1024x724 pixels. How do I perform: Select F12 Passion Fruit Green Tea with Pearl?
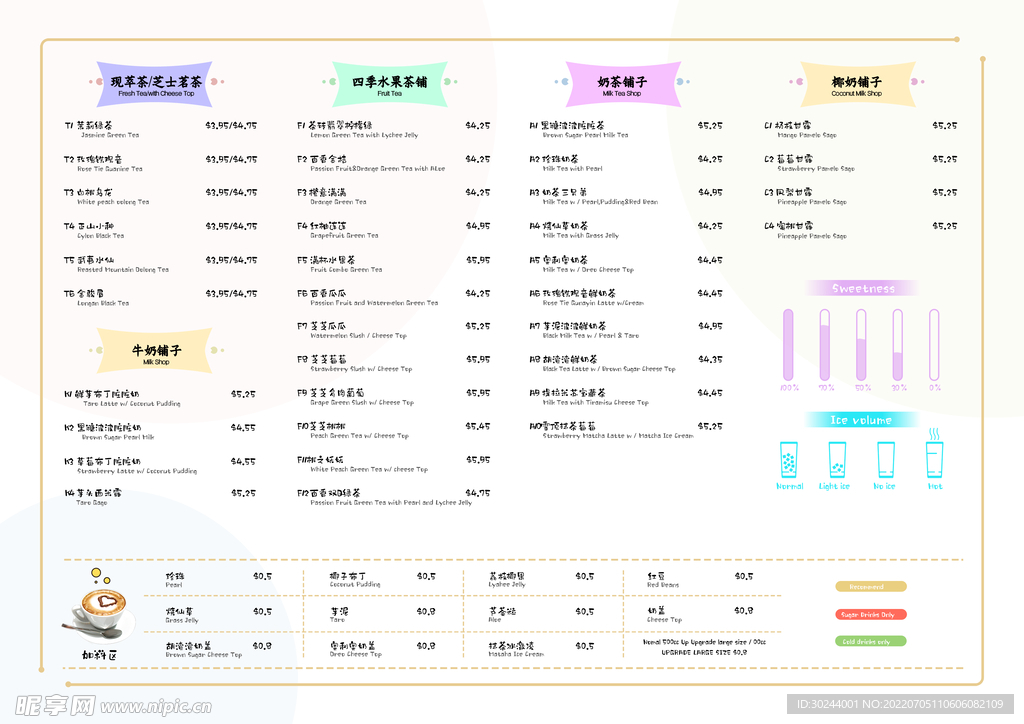pyautogui.click(x=393, y=497)
